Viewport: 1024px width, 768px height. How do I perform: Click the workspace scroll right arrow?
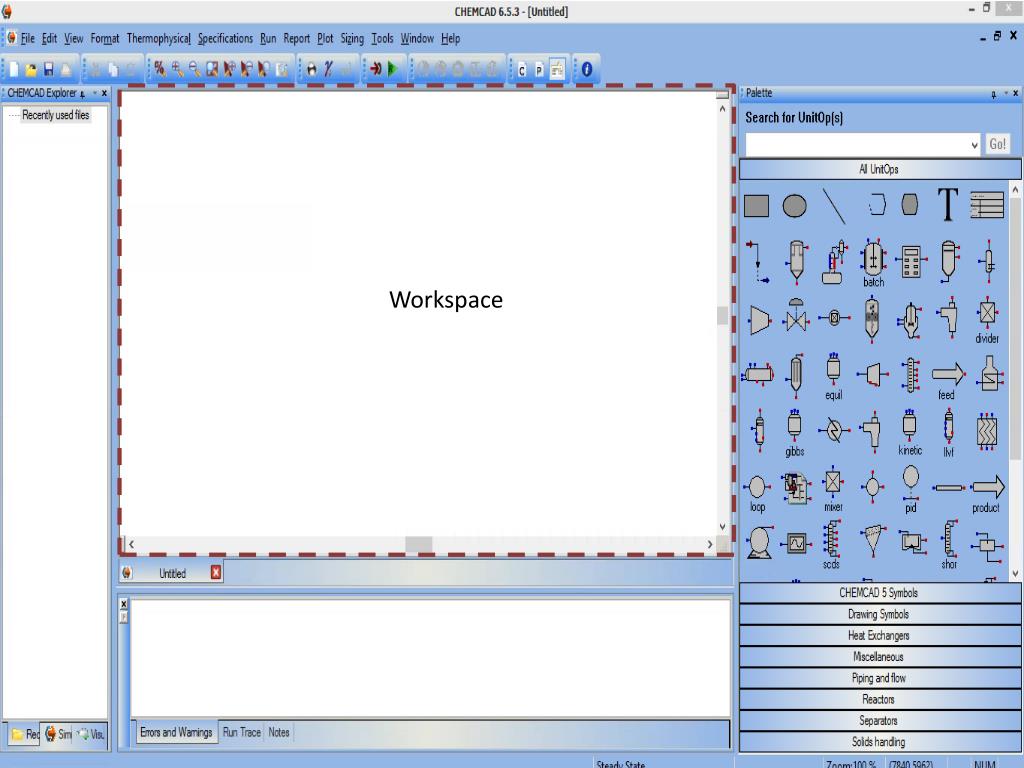point(710,544)
